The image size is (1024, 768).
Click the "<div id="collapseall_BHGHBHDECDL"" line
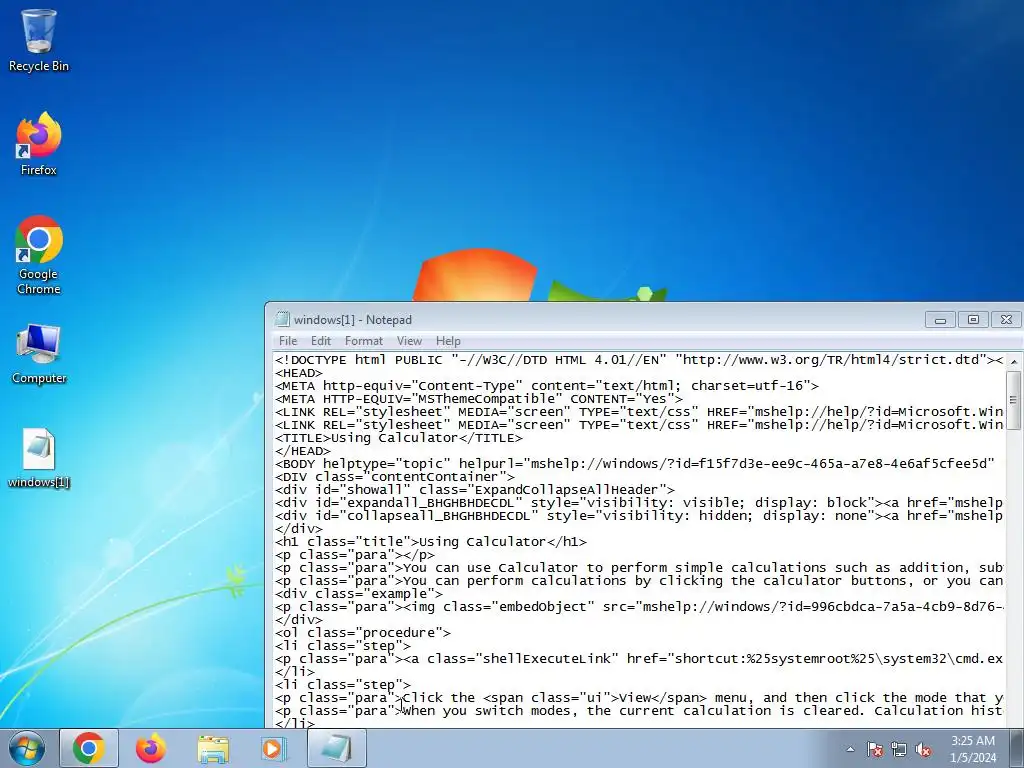click(x=639, y=516)
